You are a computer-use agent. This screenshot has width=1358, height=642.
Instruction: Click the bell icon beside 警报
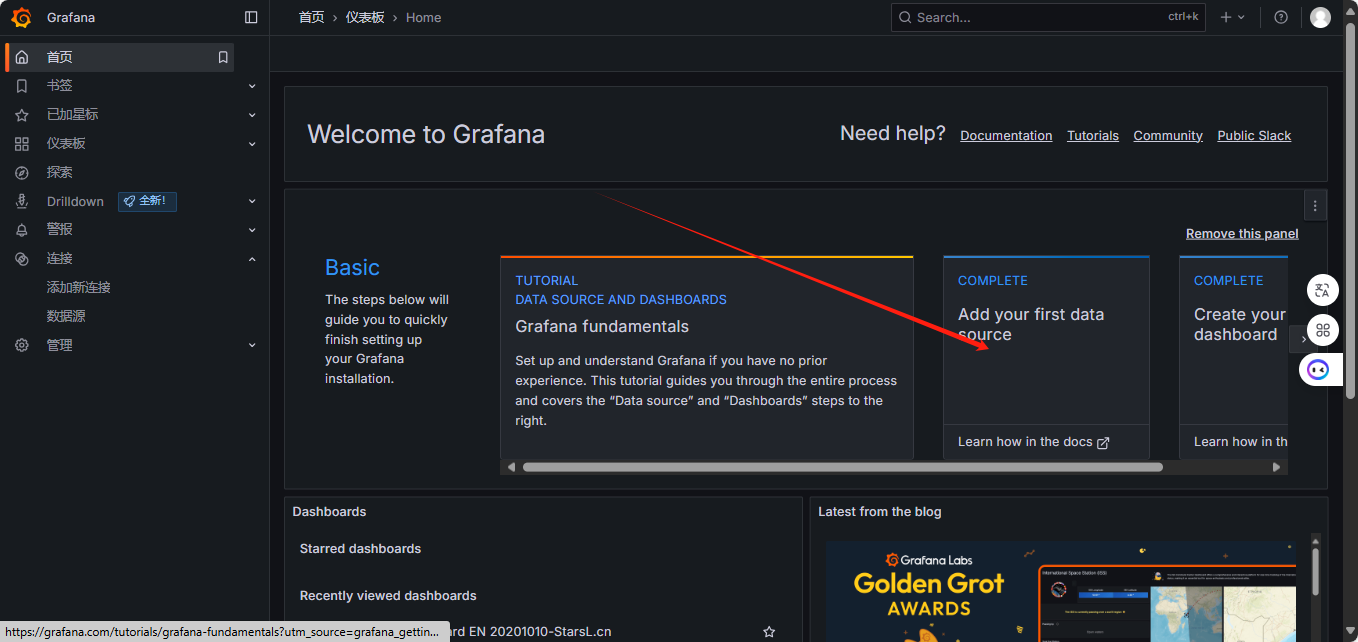click(x=22, y=230)
